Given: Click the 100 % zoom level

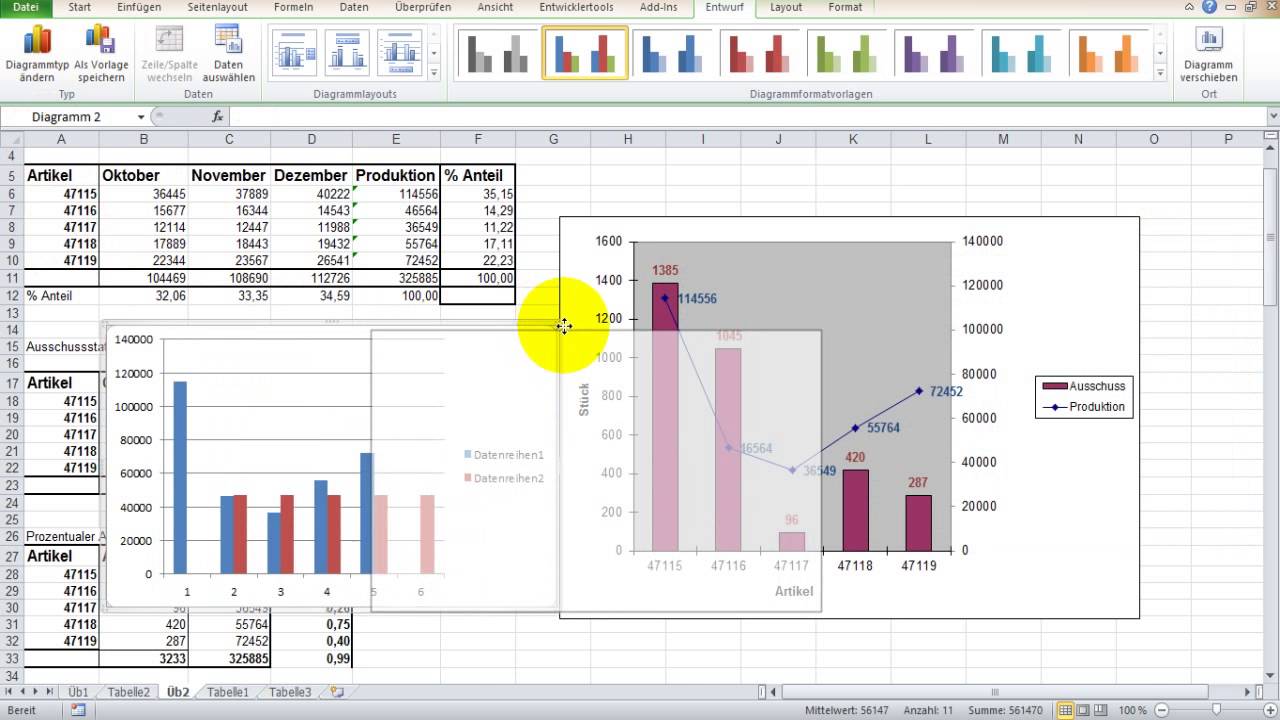Looking at the screenshot, I should pyautogui.click(x=1133, y=710).
